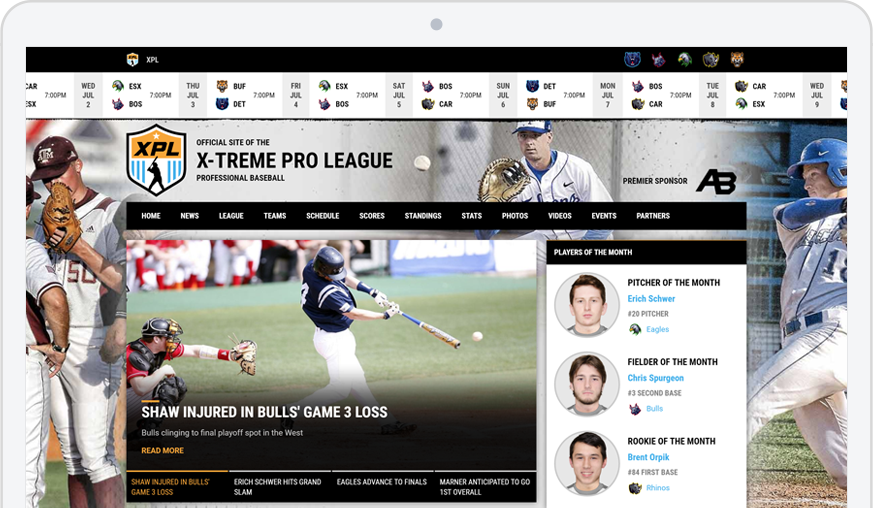The width and height of the screenshot is (873, 508).
Task: Go to the HOME menu item
Action: tap(151, 216)
